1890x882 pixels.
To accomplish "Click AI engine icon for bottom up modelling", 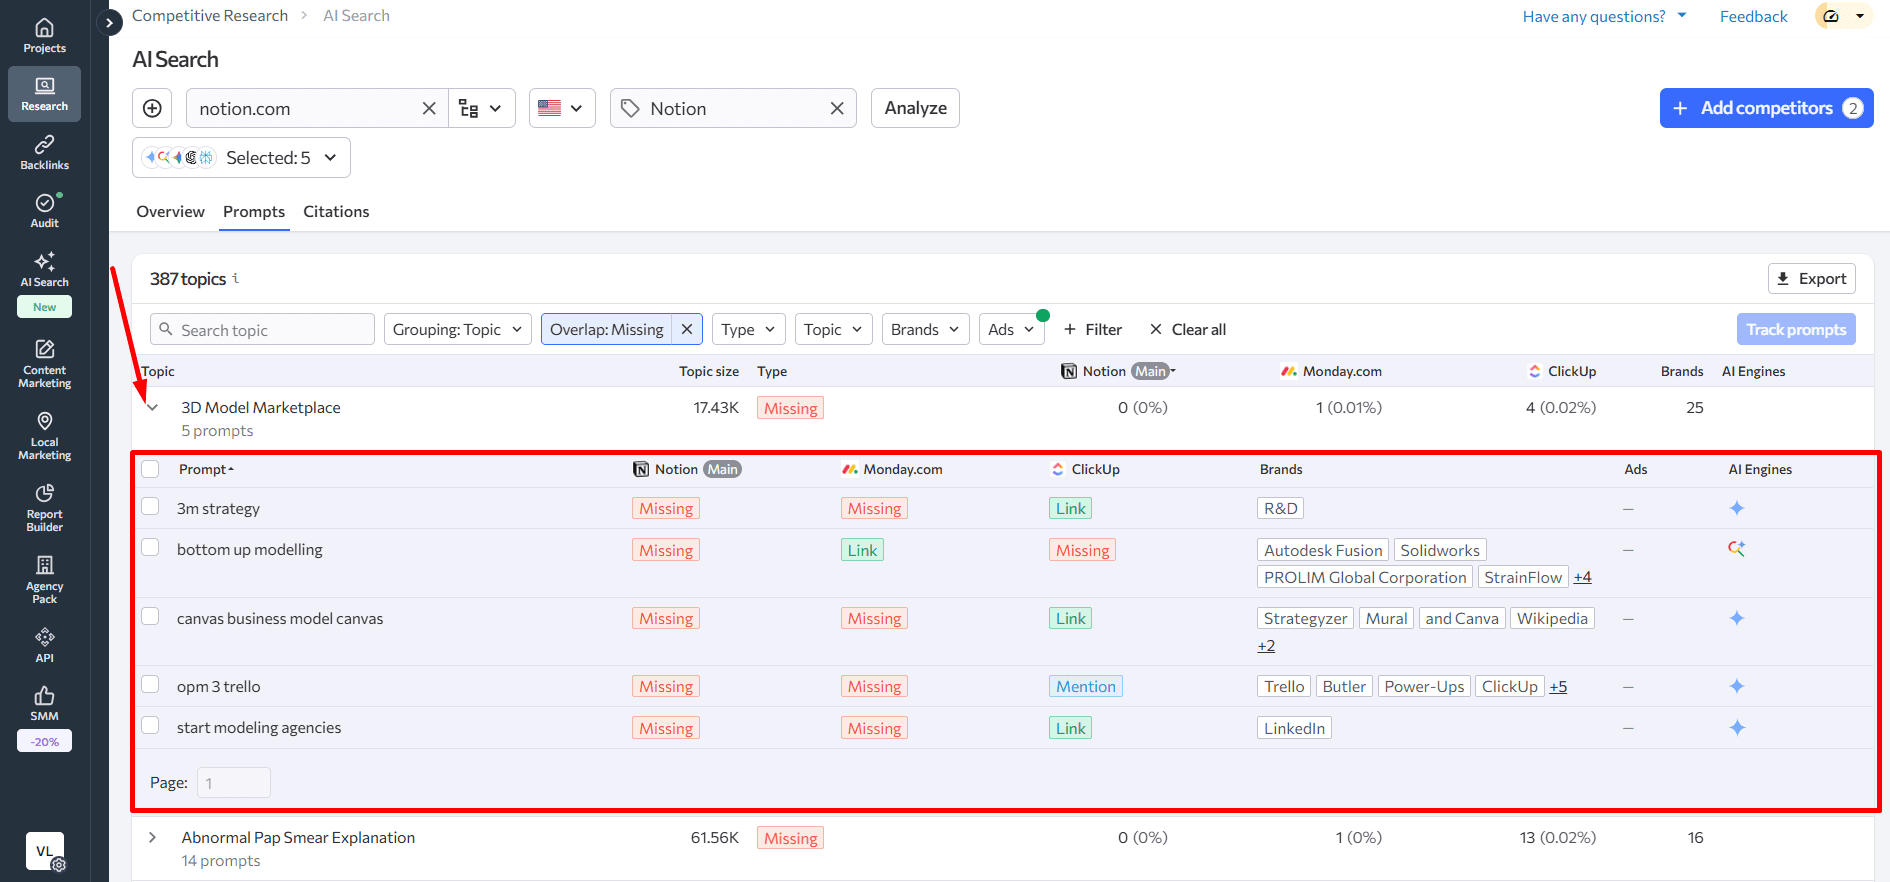I will click(x=1736, y=549).
